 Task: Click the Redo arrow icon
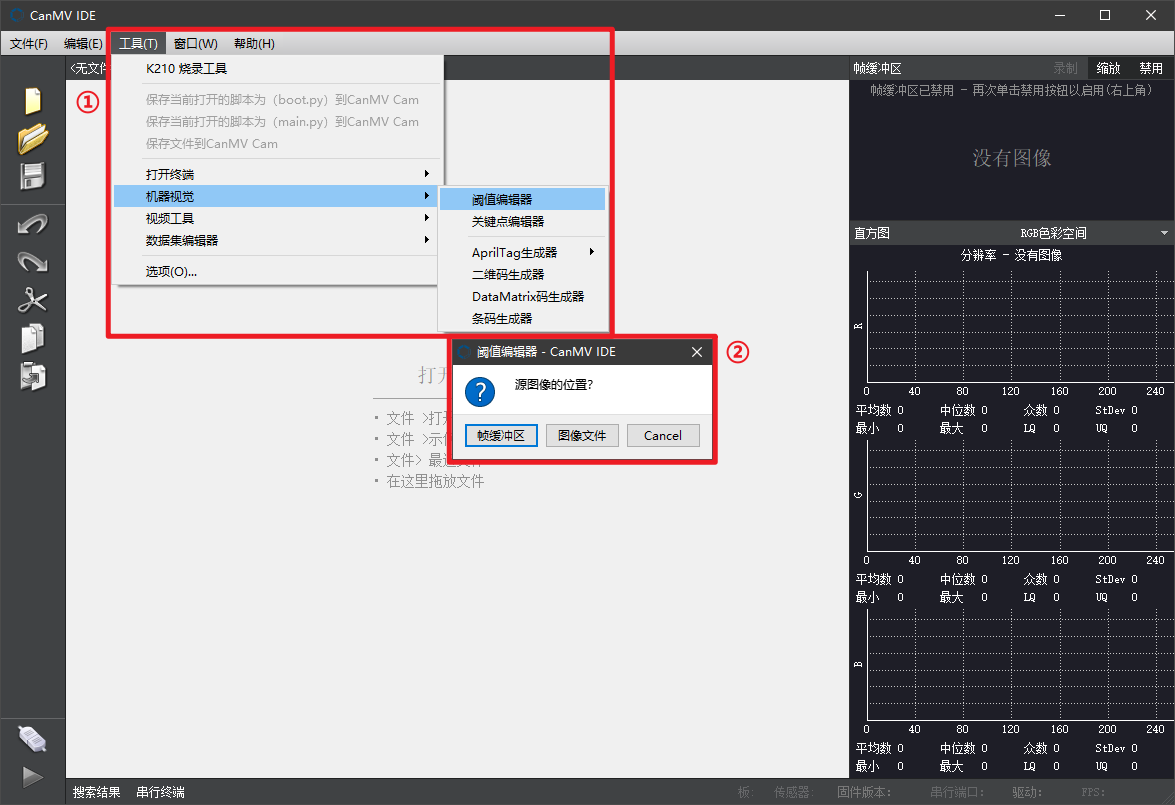(x=32, y=262)
